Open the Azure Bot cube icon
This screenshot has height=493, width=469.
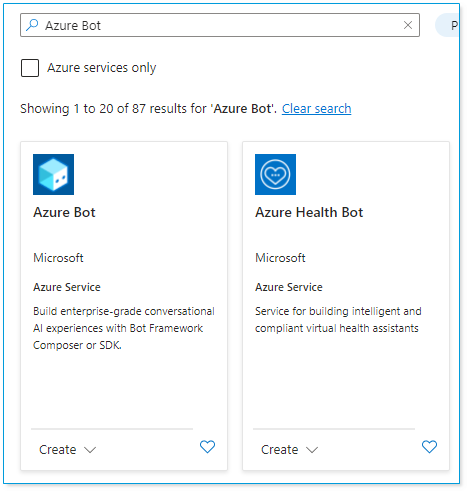(53, 174)
